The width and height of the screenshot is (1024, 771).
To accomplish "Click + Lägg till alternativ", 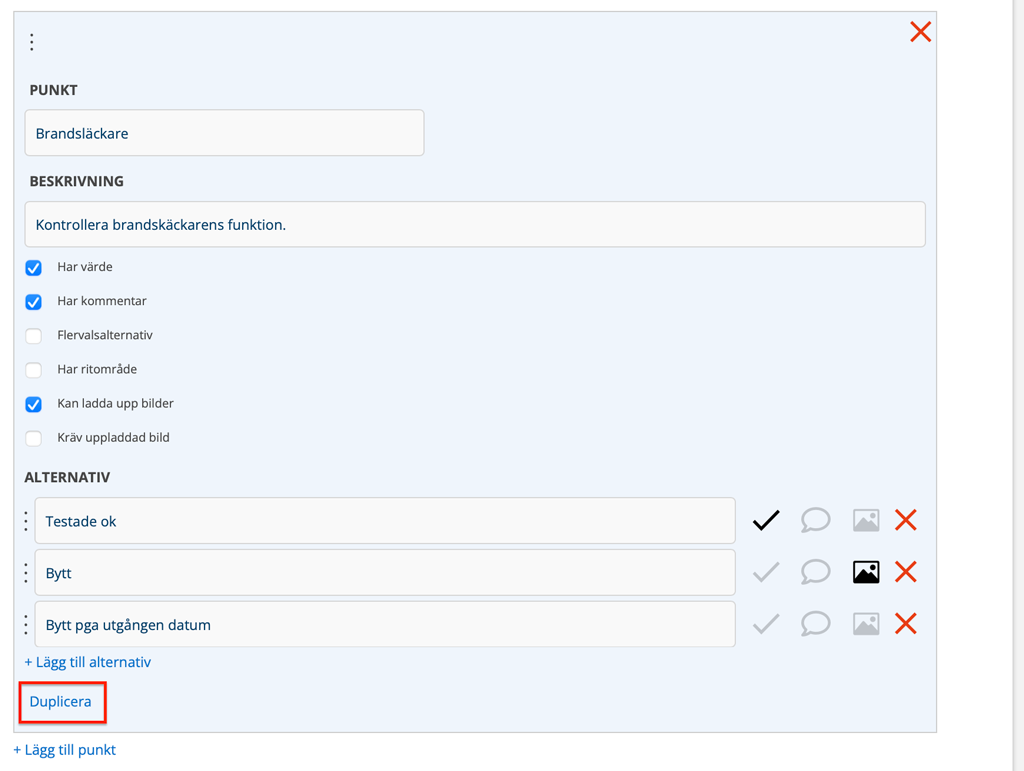I will (88, 662).
